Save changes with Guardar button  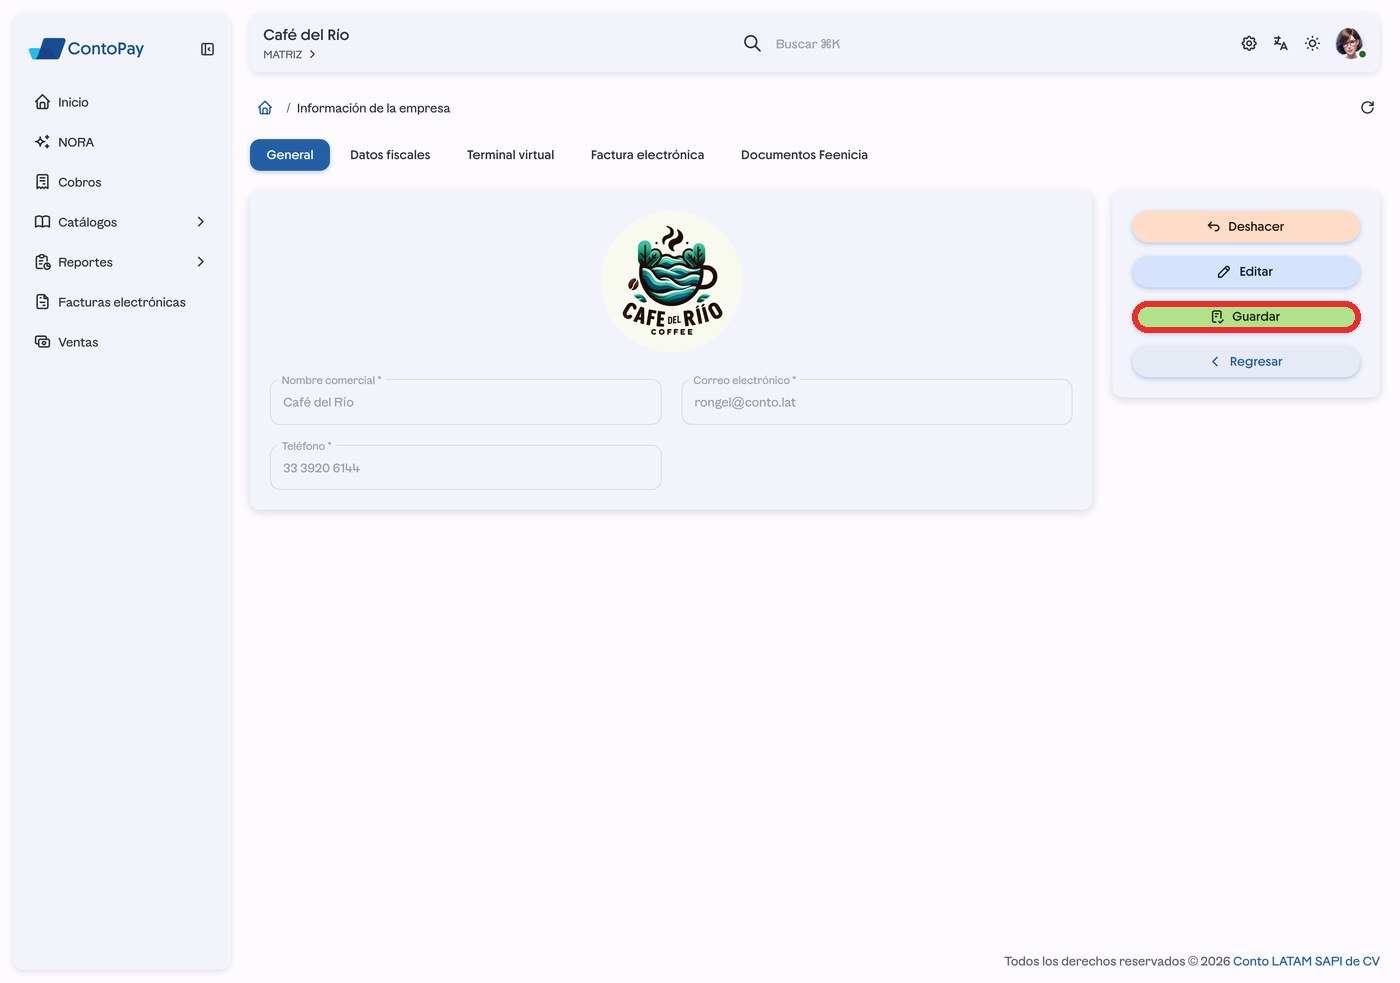coord(1246,317)
